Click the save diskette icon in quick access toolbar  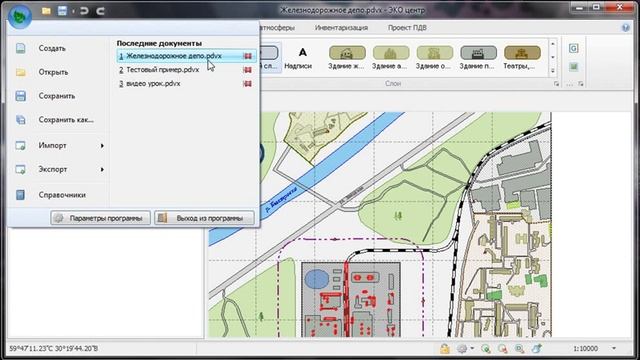pos(62,11)
